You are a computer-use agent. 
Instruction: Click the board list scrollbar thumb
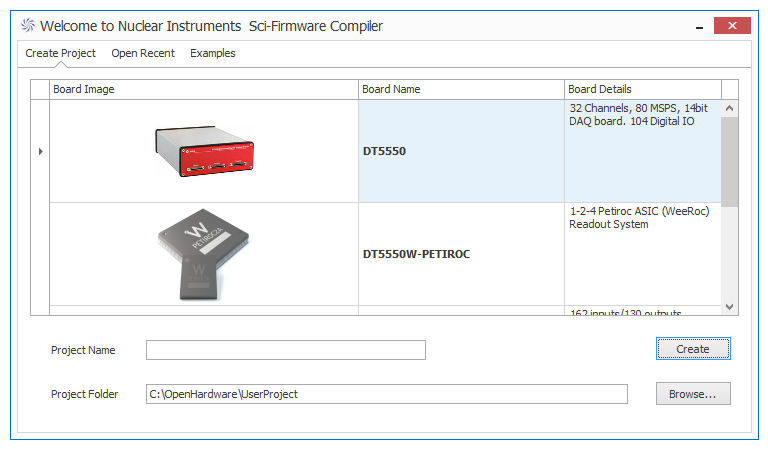[x=729, y=162]
